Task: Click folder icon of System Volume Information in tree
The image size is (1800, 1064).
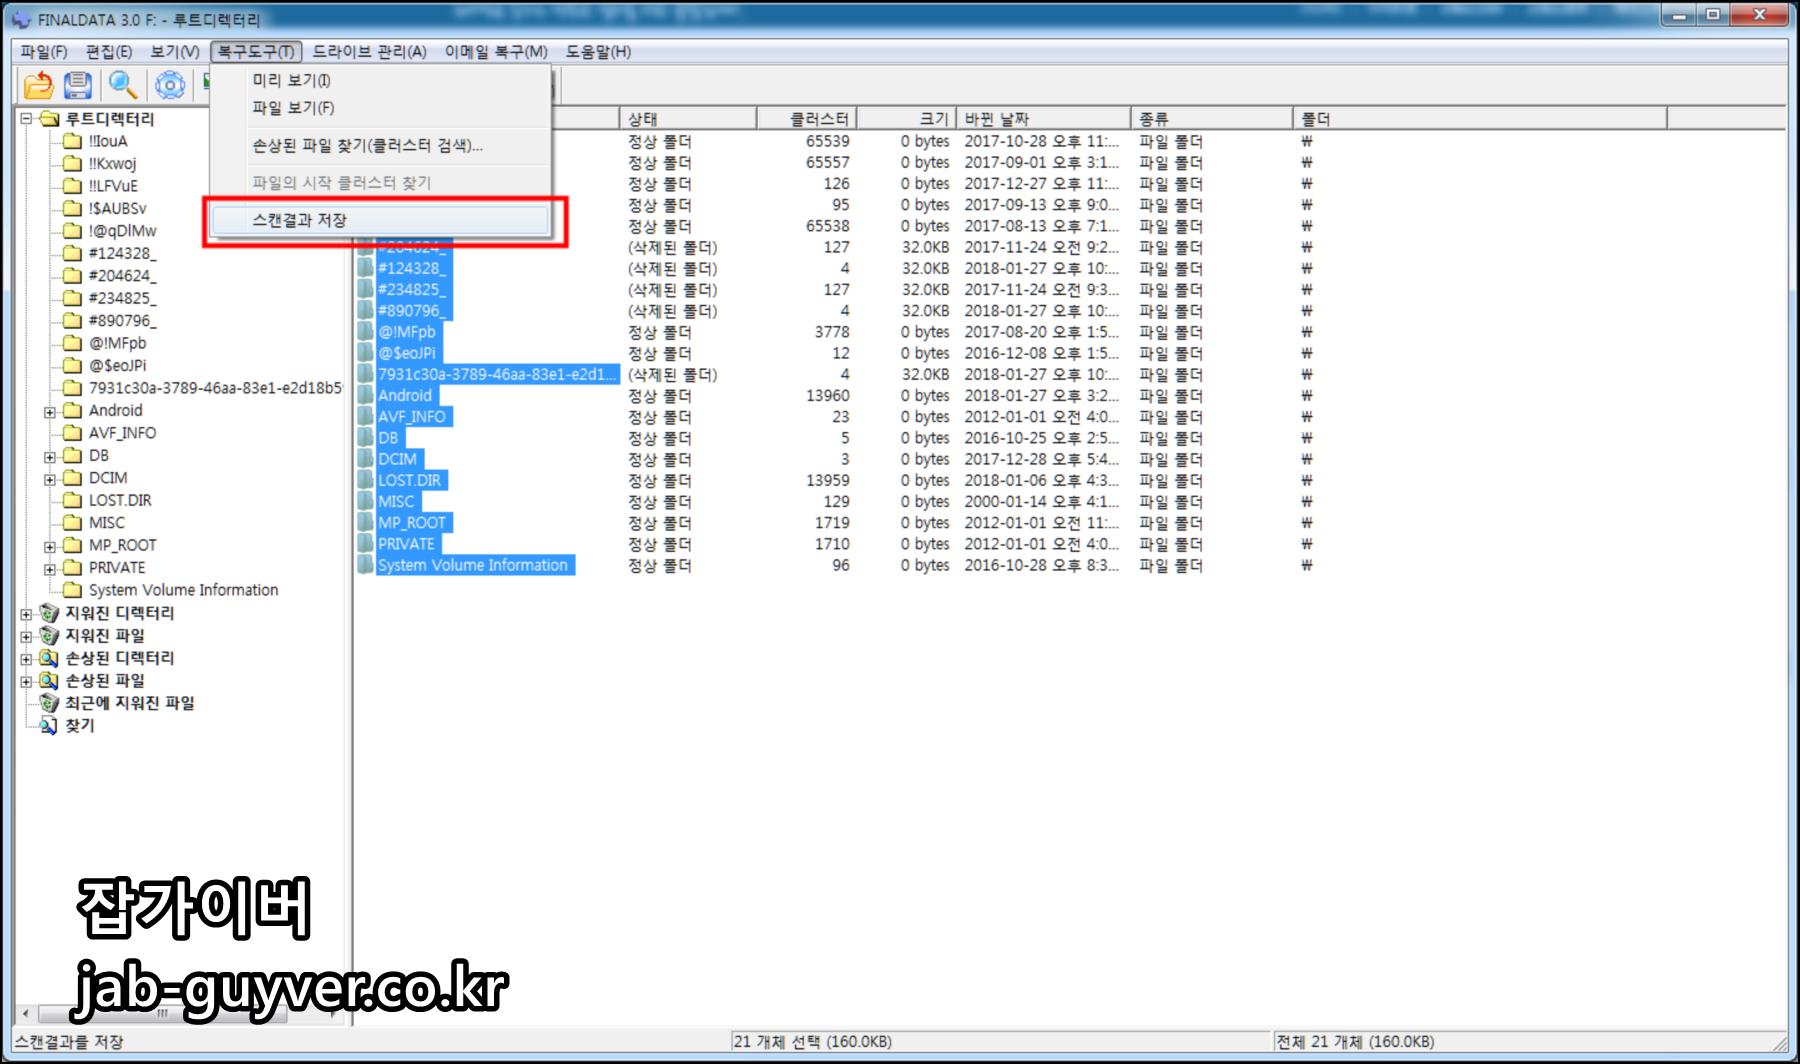Action: point(72,590)
